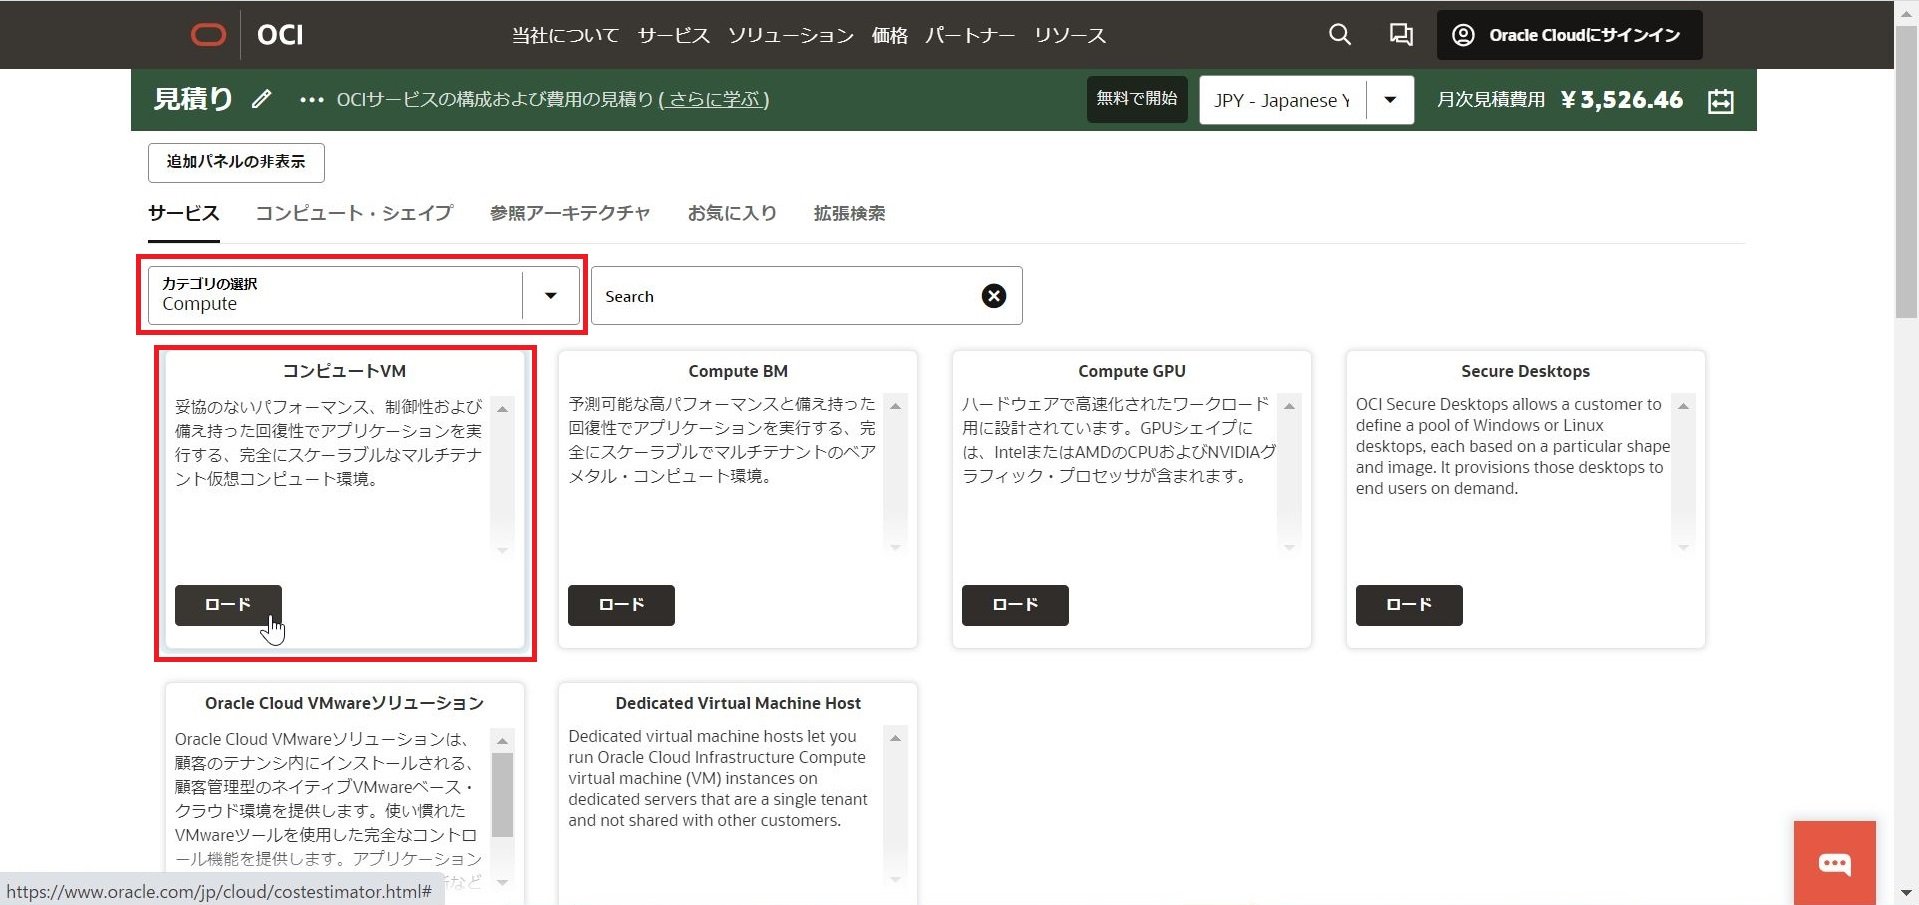
Task: Click the Oracle logo icon
Action: pyautogui.click(x=208, y=35)
